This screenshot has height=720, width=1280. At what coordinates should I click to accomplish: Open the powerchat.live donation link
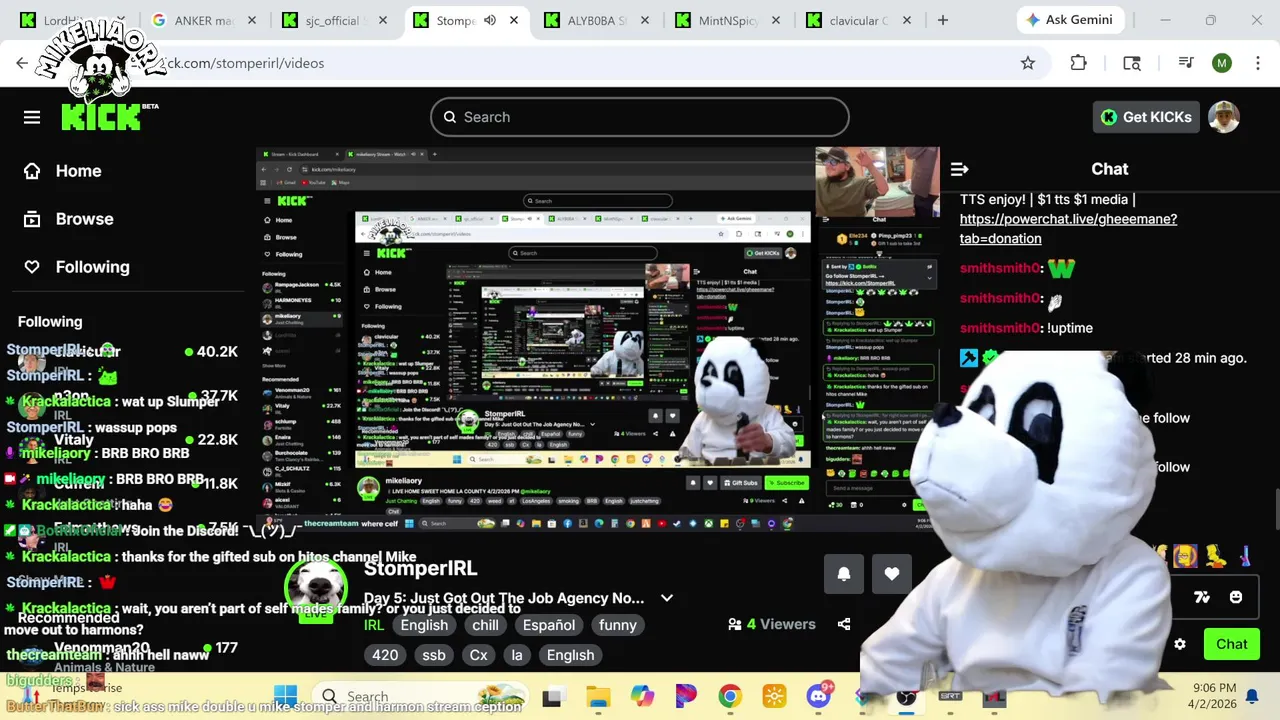(x=1068, y=229)
